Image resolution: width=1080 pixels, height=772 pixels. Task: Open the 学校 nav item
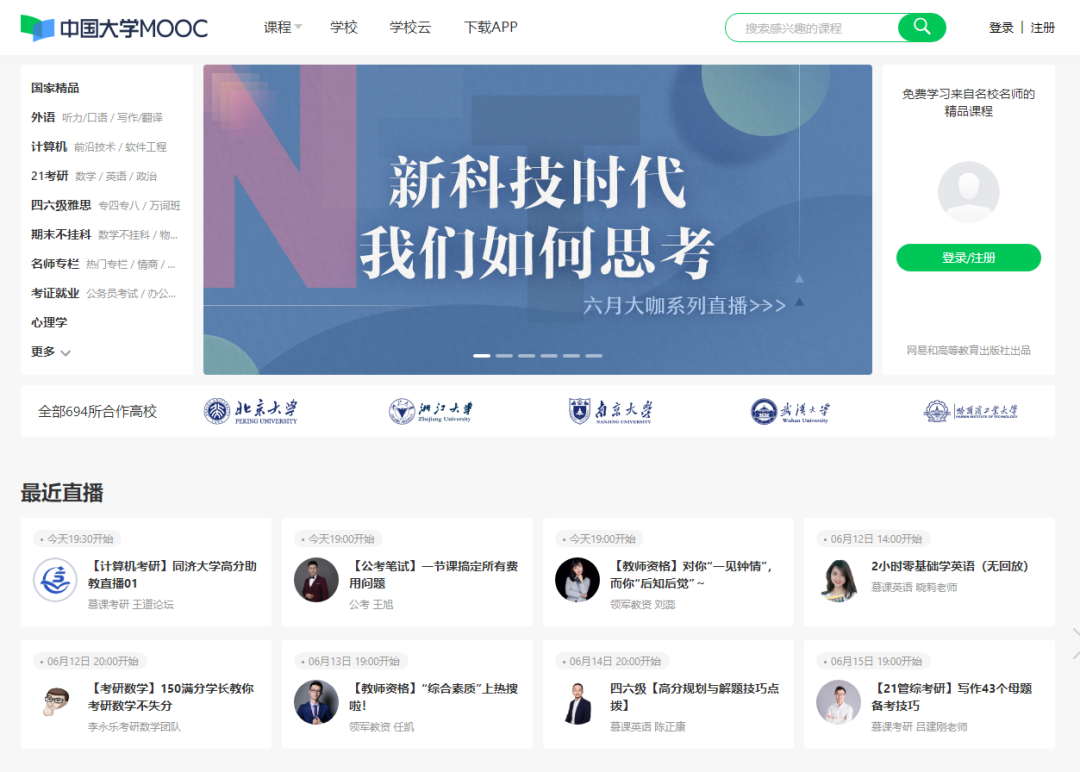click(343, 27)
